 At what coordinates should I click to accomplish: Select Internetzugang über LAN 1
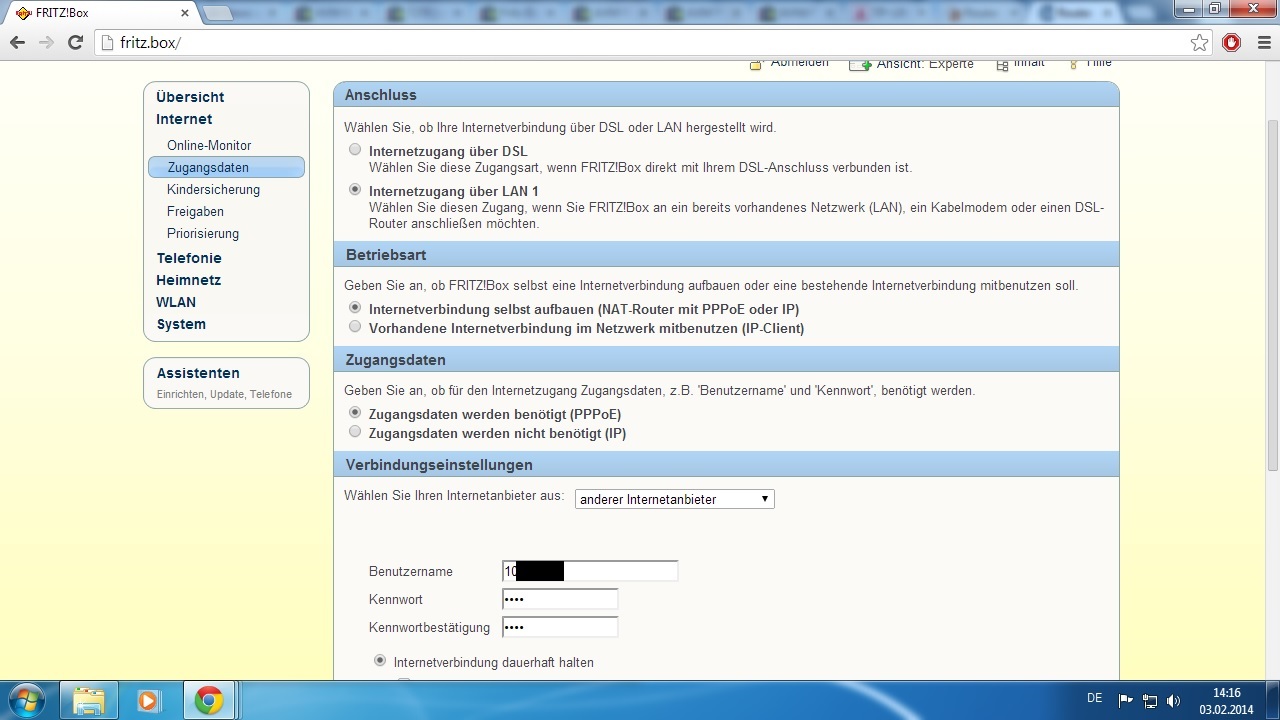(x=355, y=189)
